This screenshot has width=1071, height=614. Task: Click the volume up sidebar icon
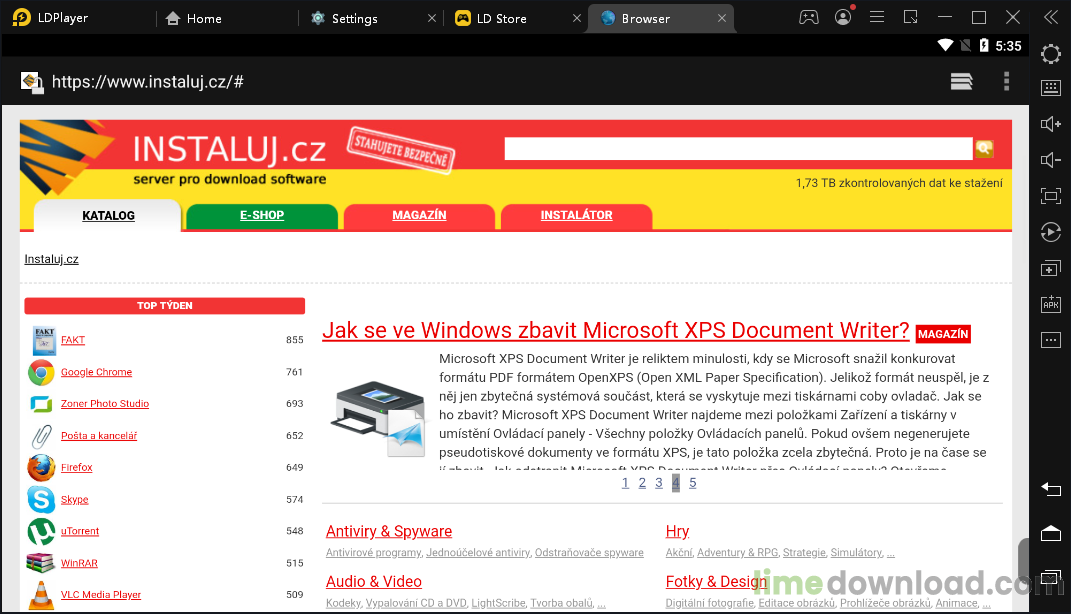(x=1051, y=124)
